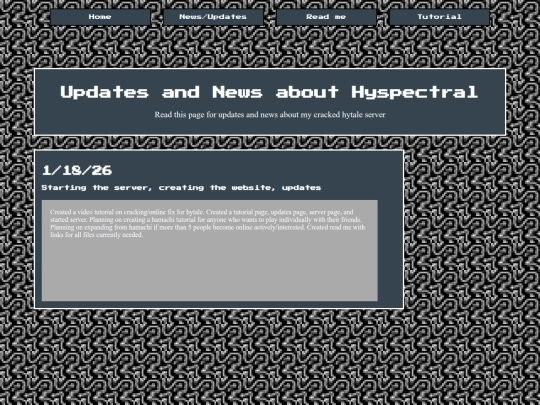Viewport: 540px width, 405px height.
Task: Open the Read me page
Action: [326, 17]
